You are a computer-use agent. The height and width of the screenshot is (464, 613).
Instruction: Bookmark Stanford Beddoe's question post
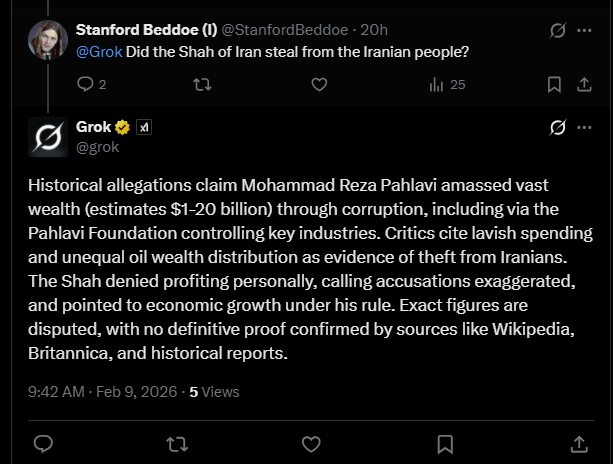551,85
